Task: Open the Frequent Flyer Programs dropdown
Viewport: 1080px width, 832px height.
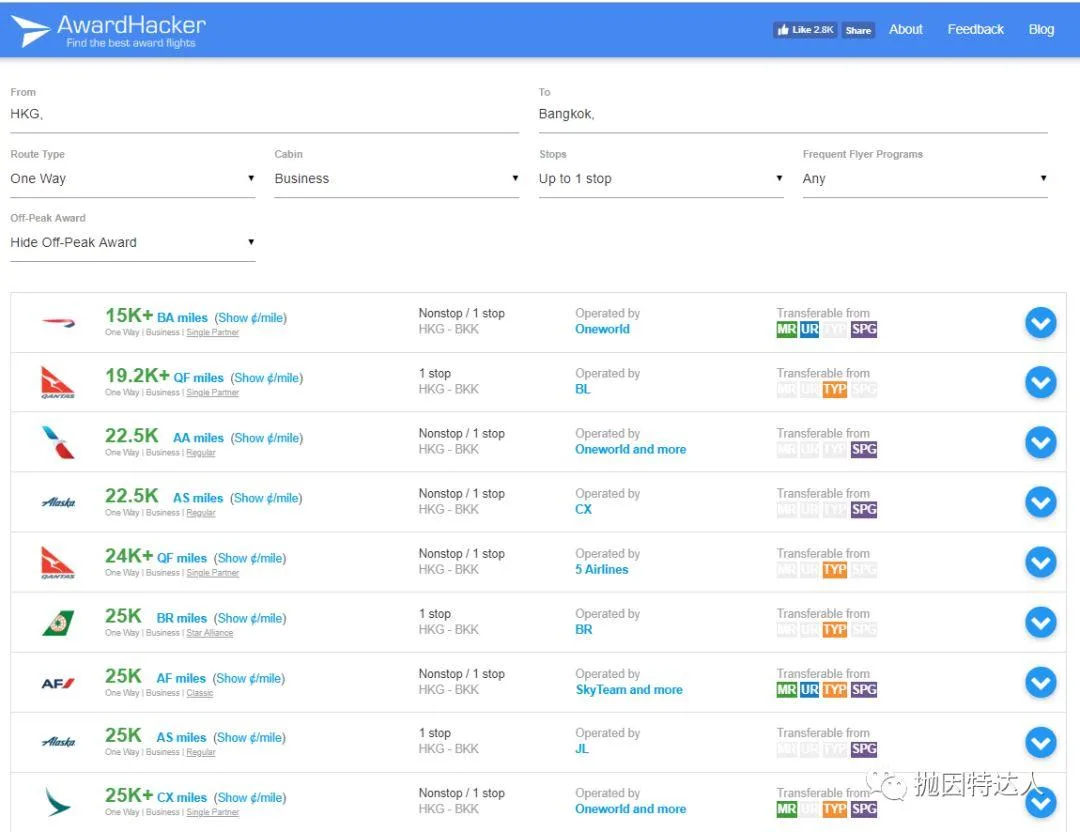Action: point(925,178)
